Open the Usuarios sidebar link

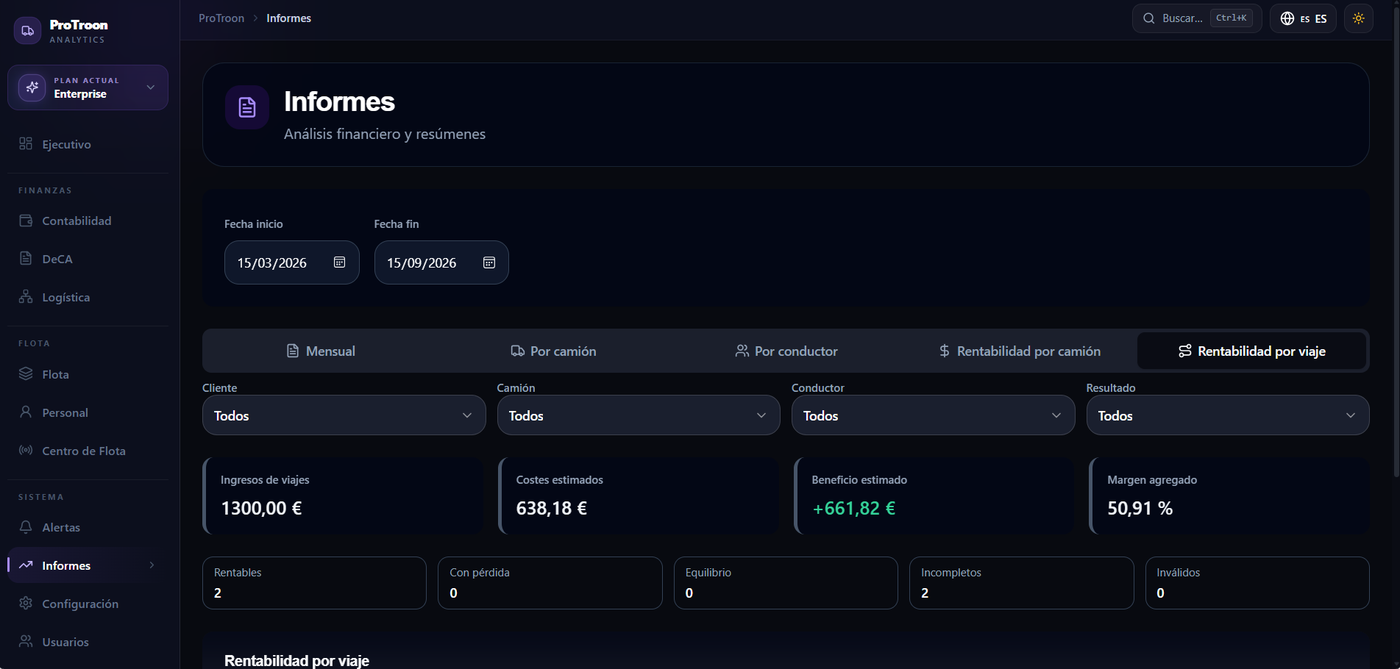(x=90, y=642)
